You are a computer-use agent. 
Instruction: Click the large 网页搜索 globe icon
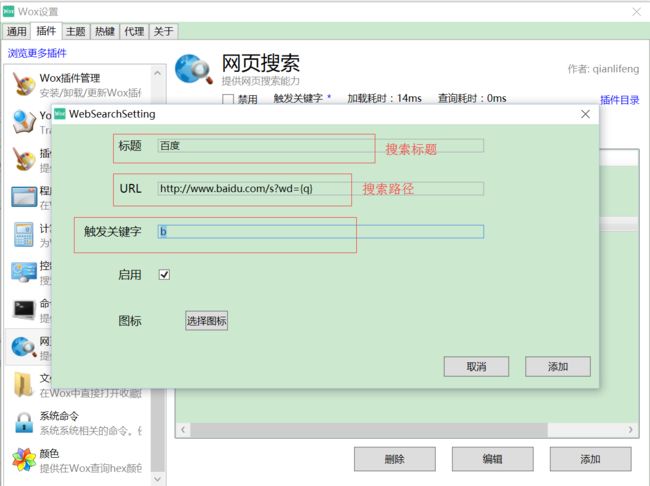coord(194,69)
